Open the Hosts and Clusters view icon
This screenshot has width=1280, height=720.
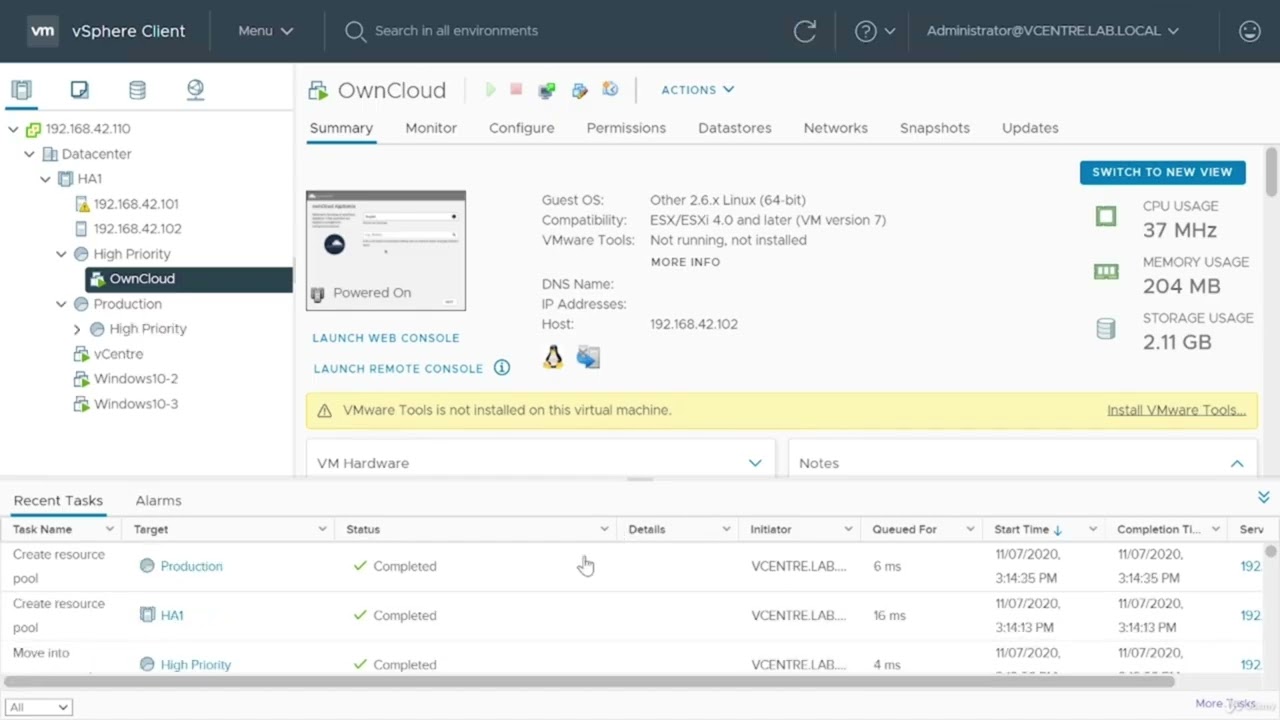pyautogui.click(x=21, y=90)
